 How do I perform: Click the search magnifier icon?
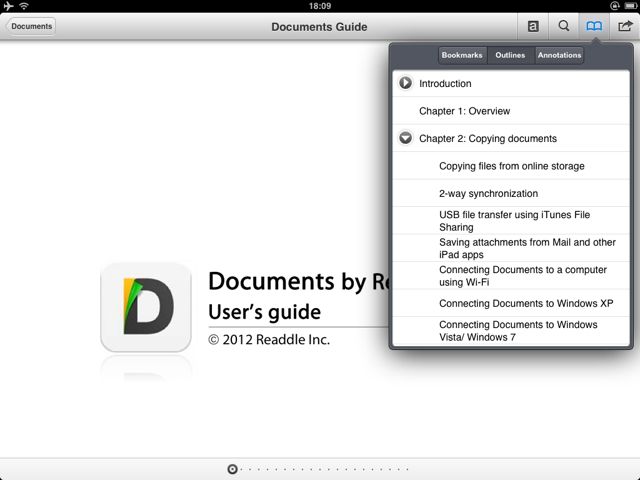[x=564, y=26]
